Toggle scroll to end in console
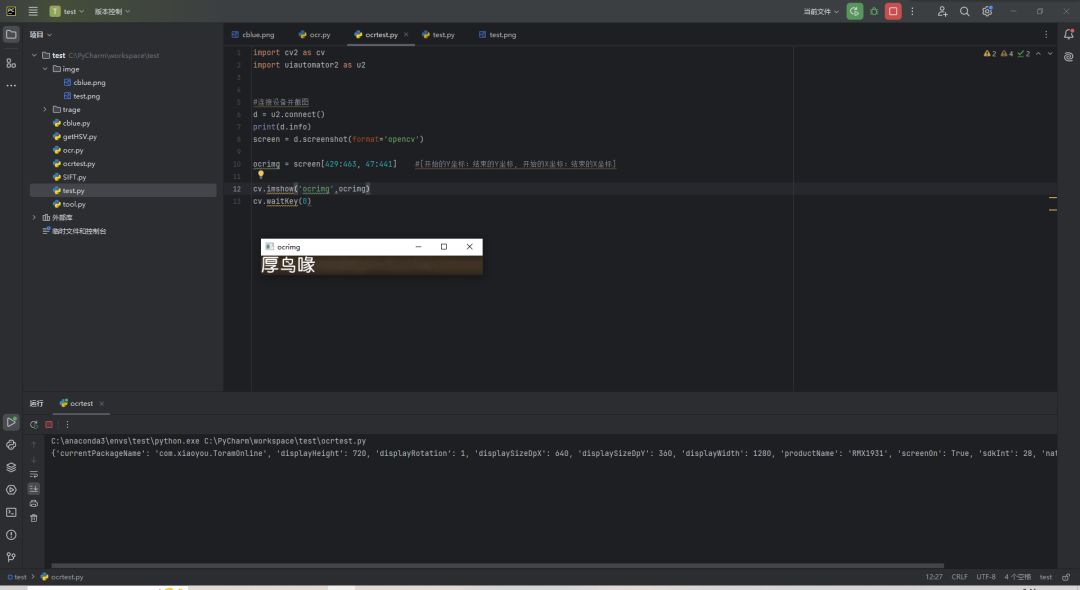Screen dimensions: 1080x590 [34, 488]
